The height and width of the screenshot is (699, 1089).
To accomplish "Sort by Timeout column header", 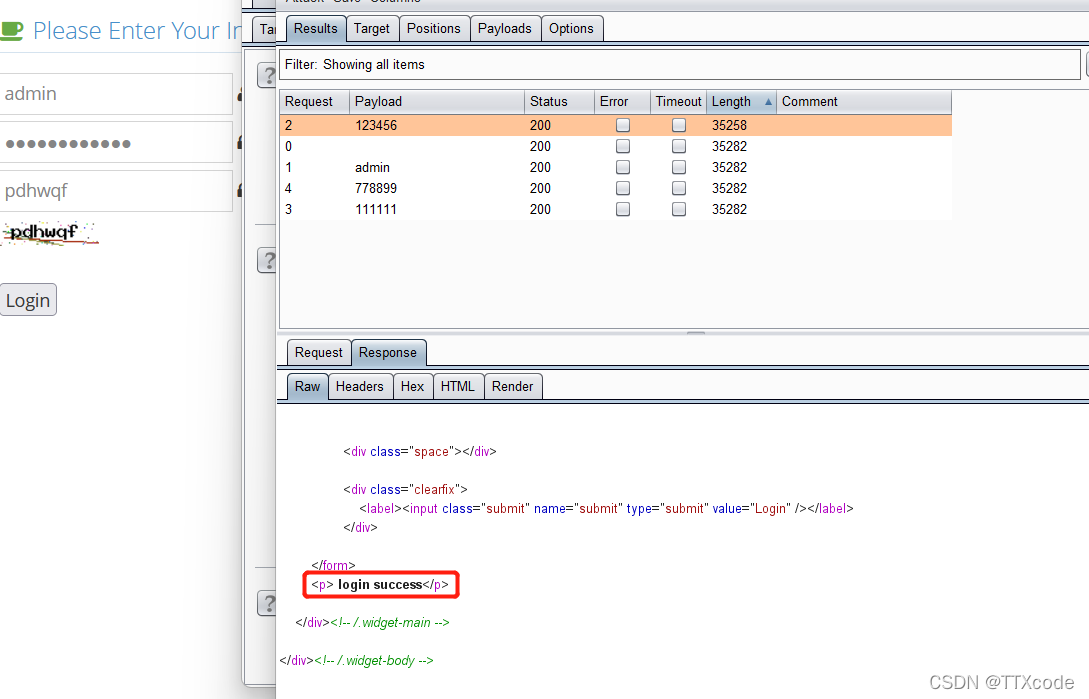I will pyautogui.click(x=679, y=101).
